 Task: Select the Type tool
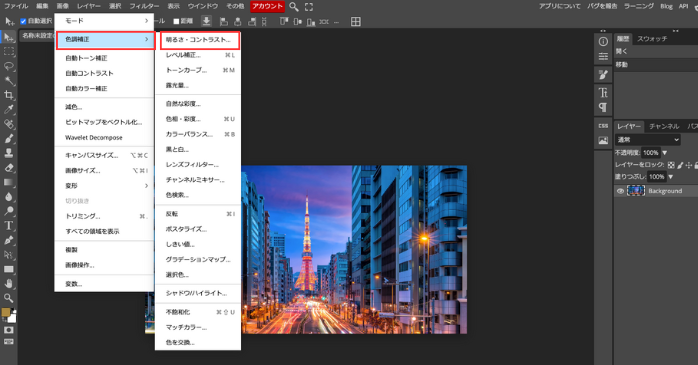pyautogui.click(x=8, y=225)
